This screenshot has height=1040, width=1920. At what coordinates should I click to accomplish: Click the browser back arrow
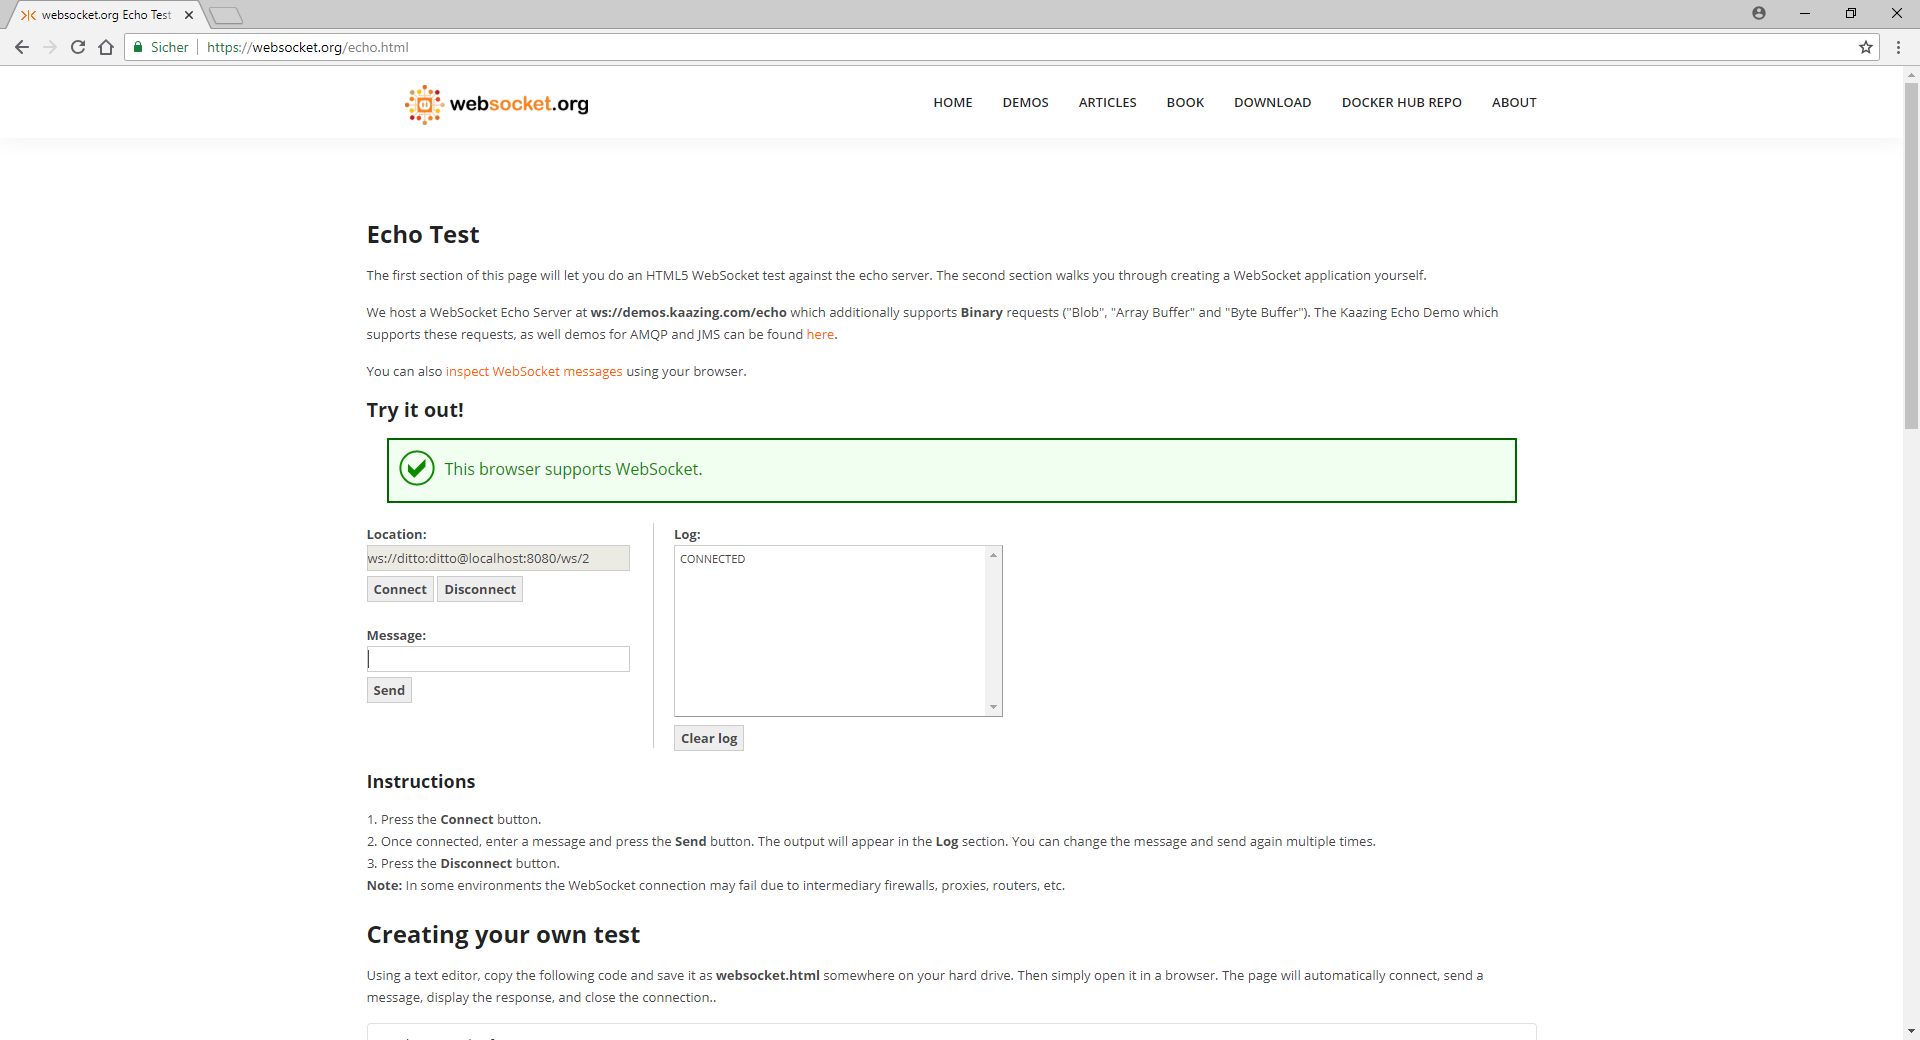(x=22, y=47)
